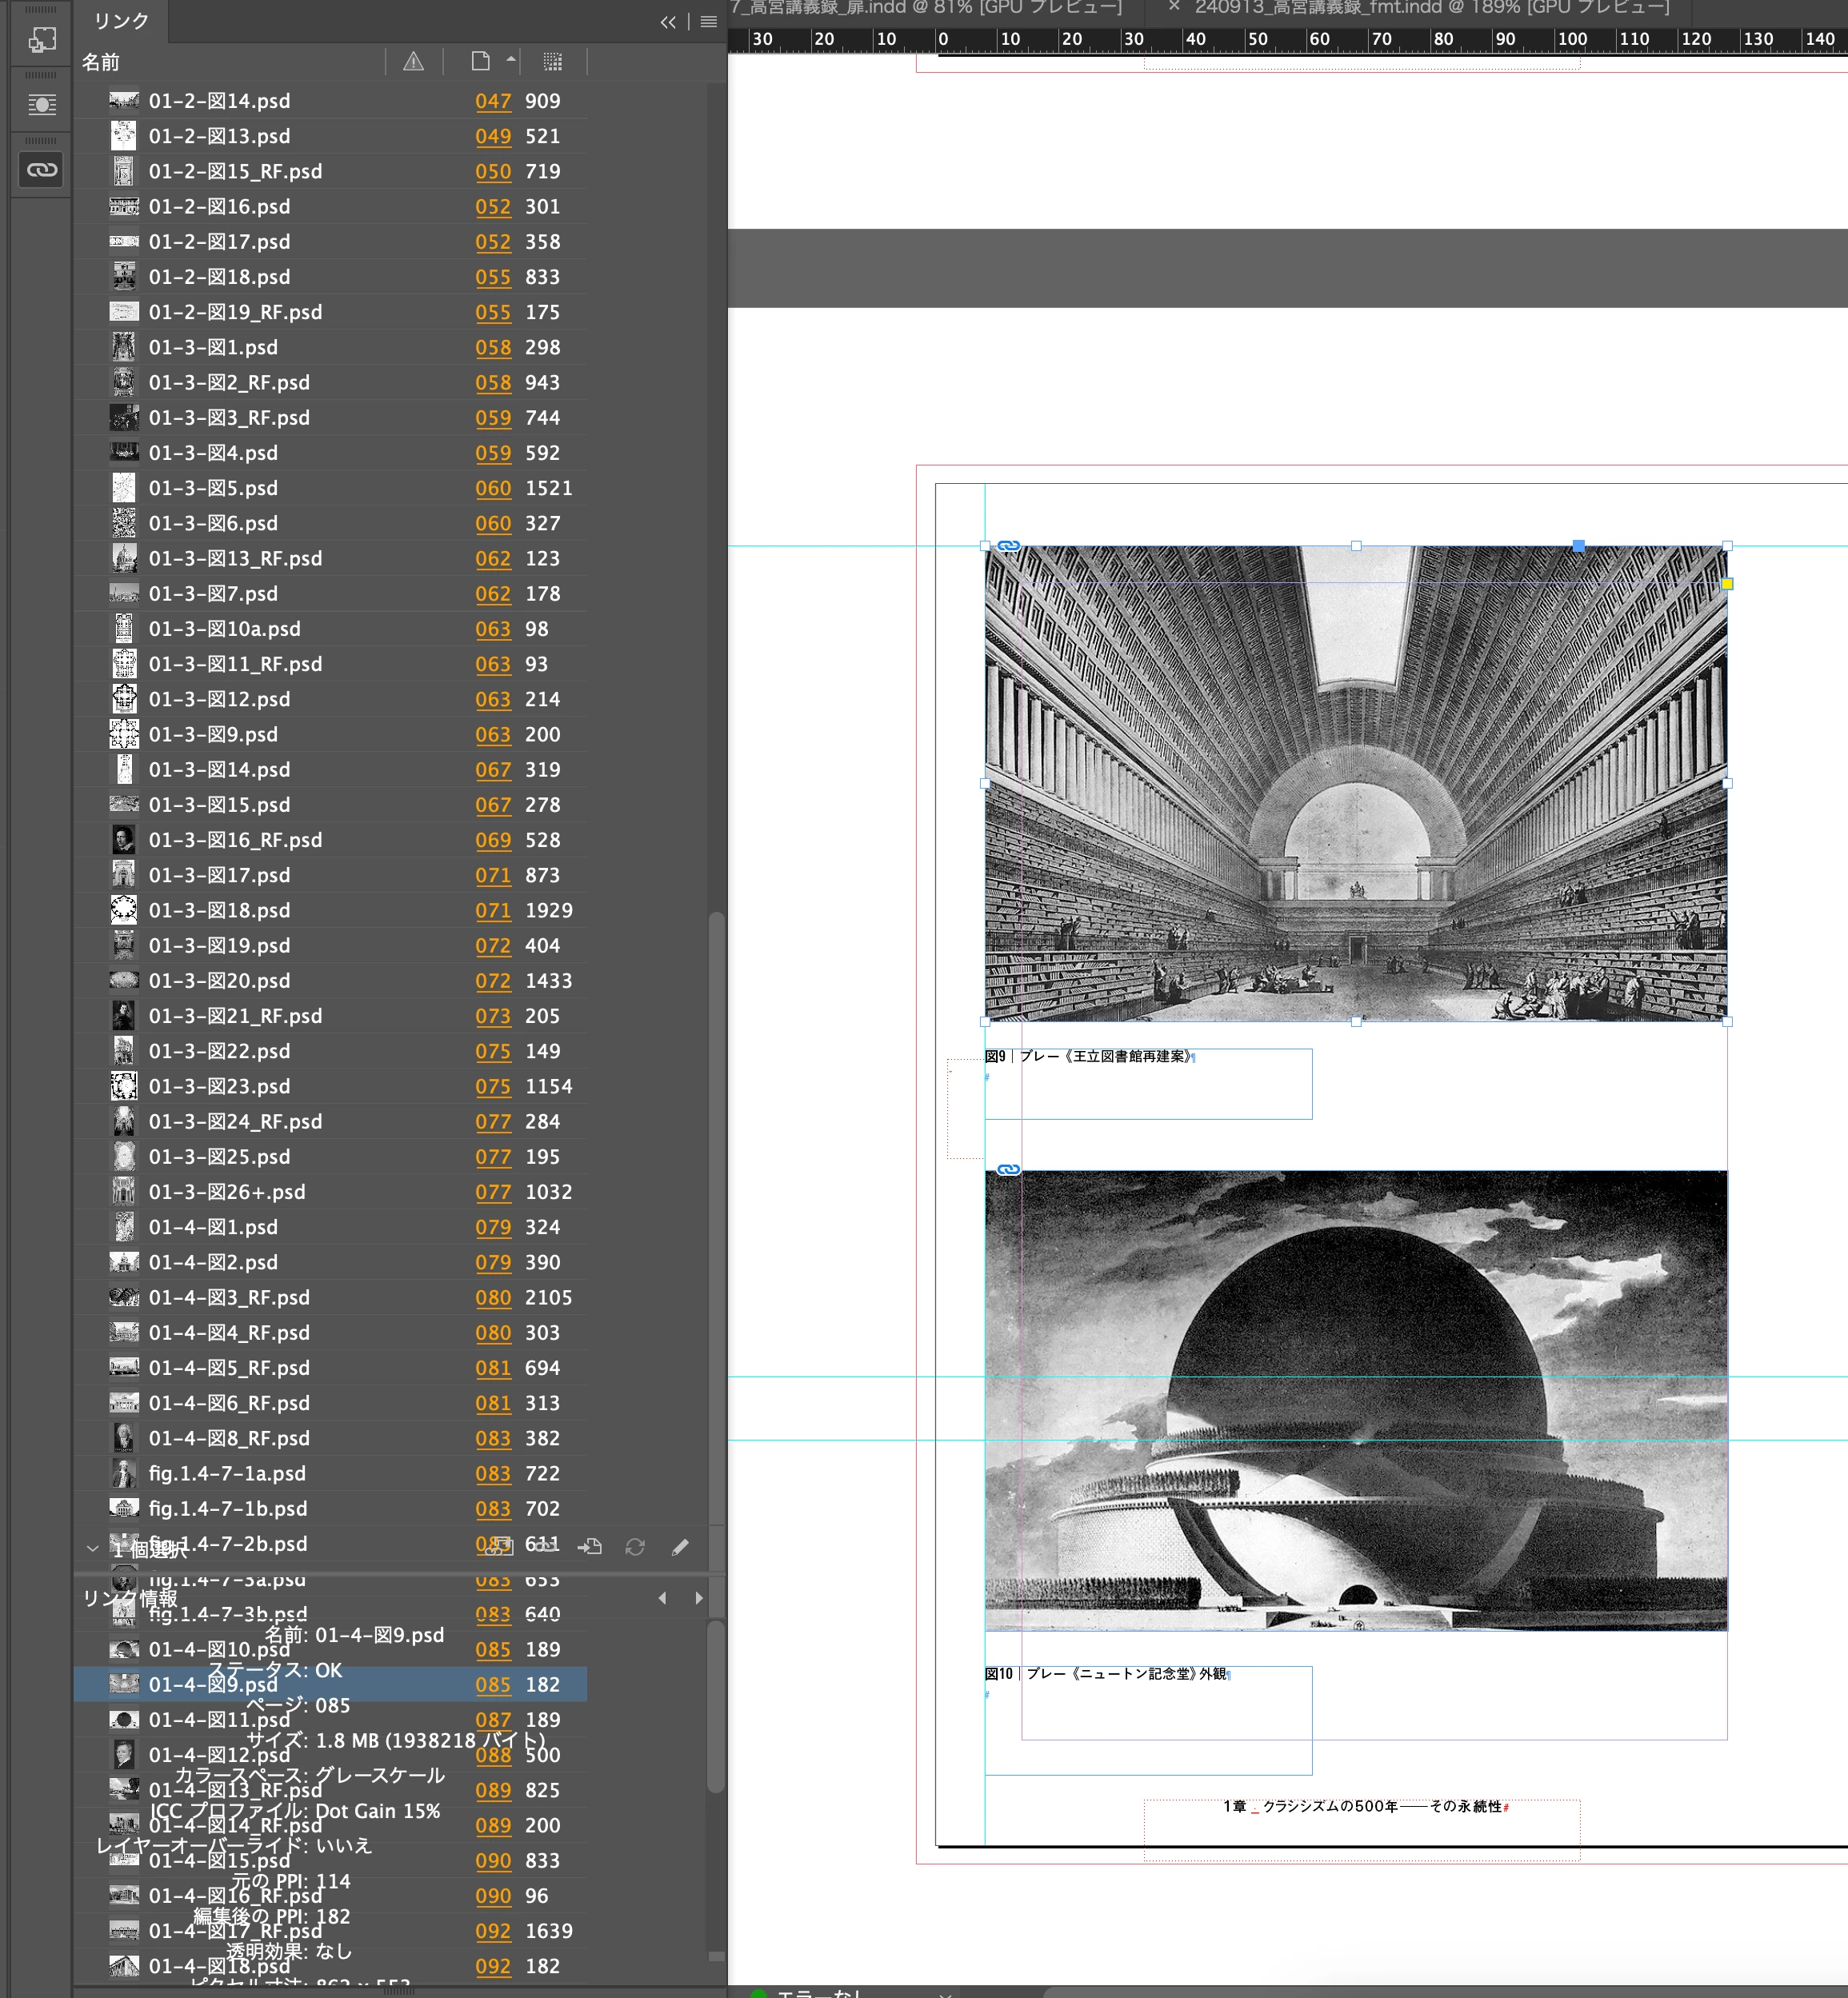Go to page 047 of 01-2-図14.psd
1848x1998 pixels.
coord(493,101)
